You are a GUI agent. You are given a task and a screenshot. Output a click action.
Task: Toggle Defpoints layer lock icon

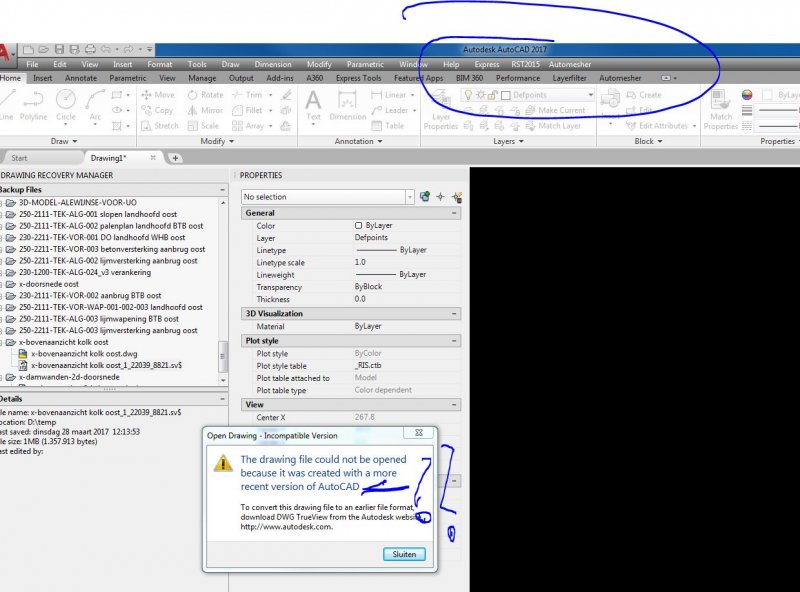(492, 95)
